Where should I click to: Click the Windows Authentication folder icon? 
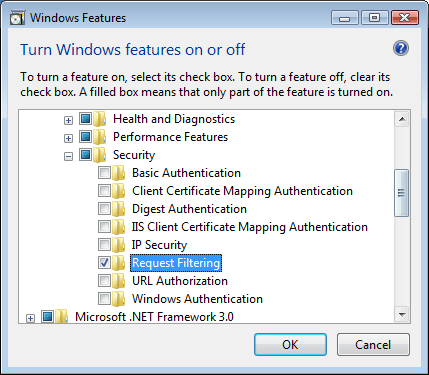118,299
